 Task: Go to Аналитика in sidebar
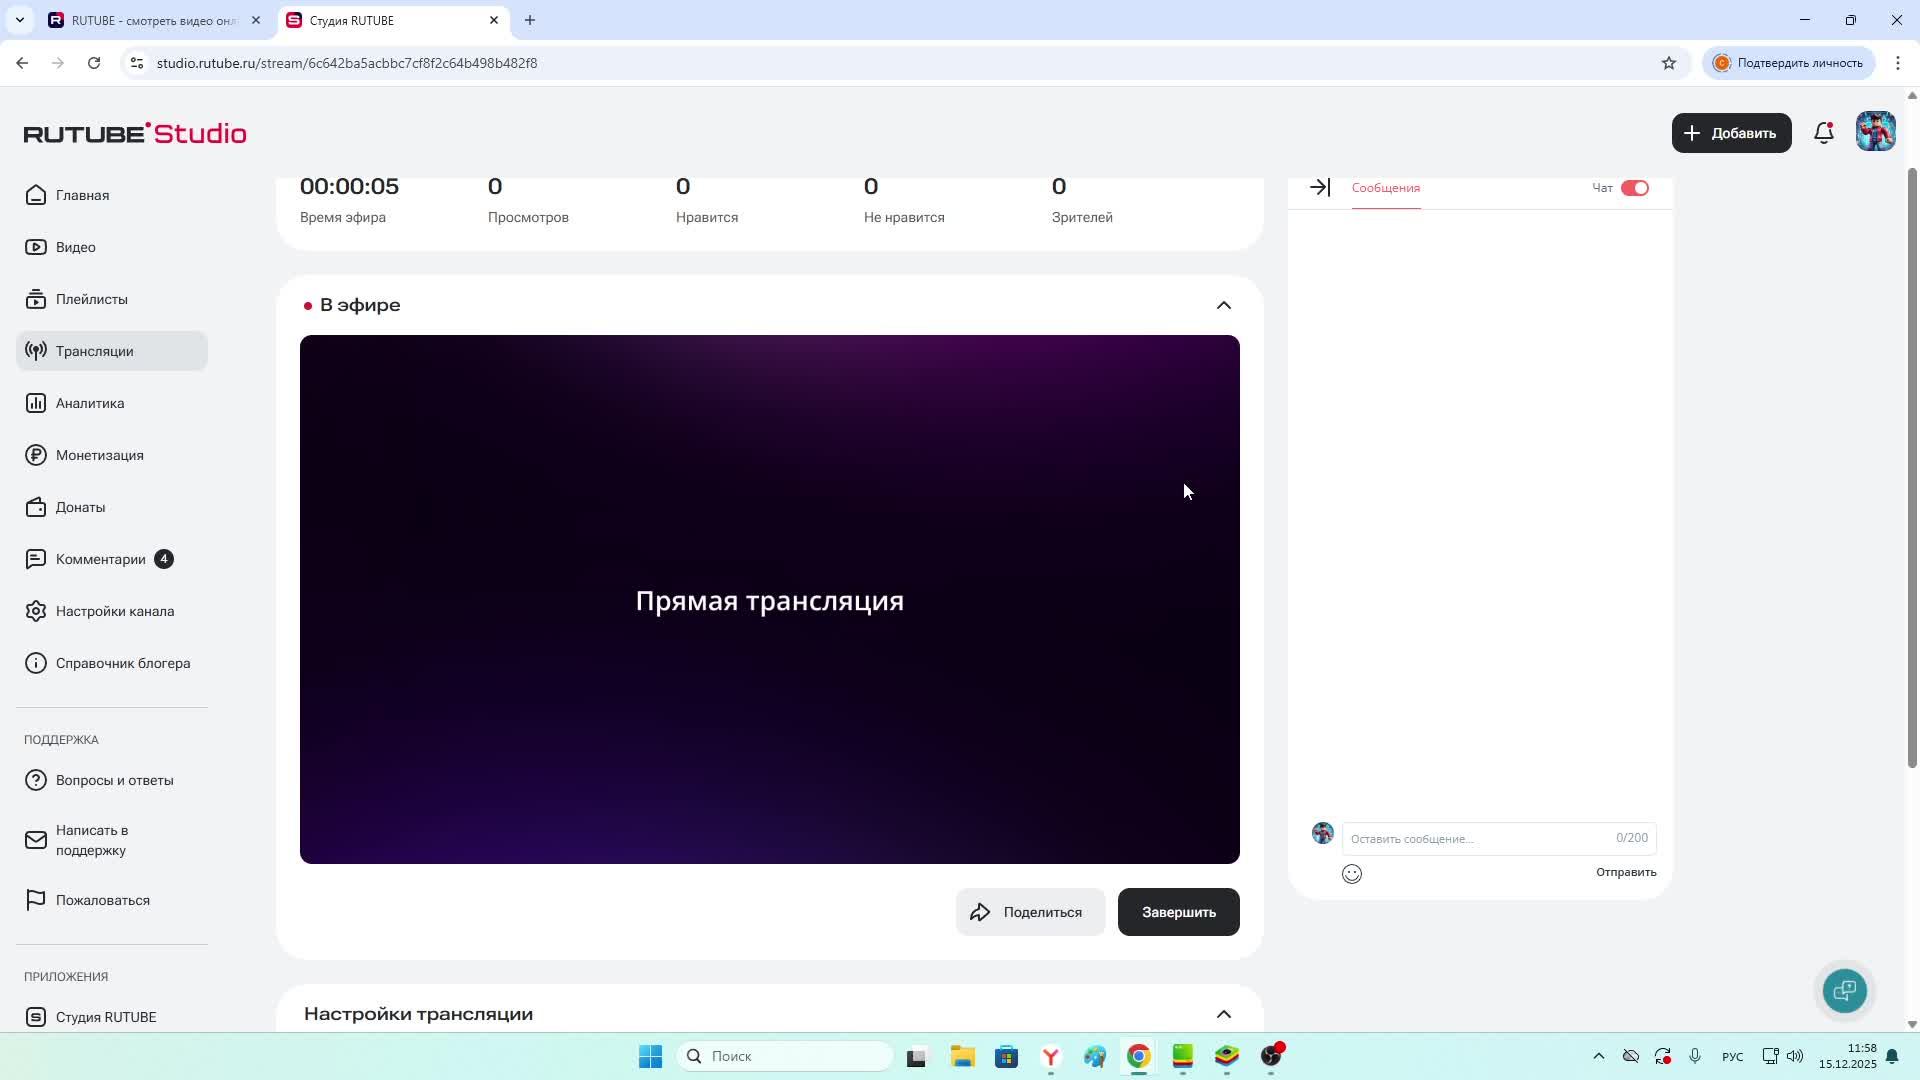tap(90, 403)
